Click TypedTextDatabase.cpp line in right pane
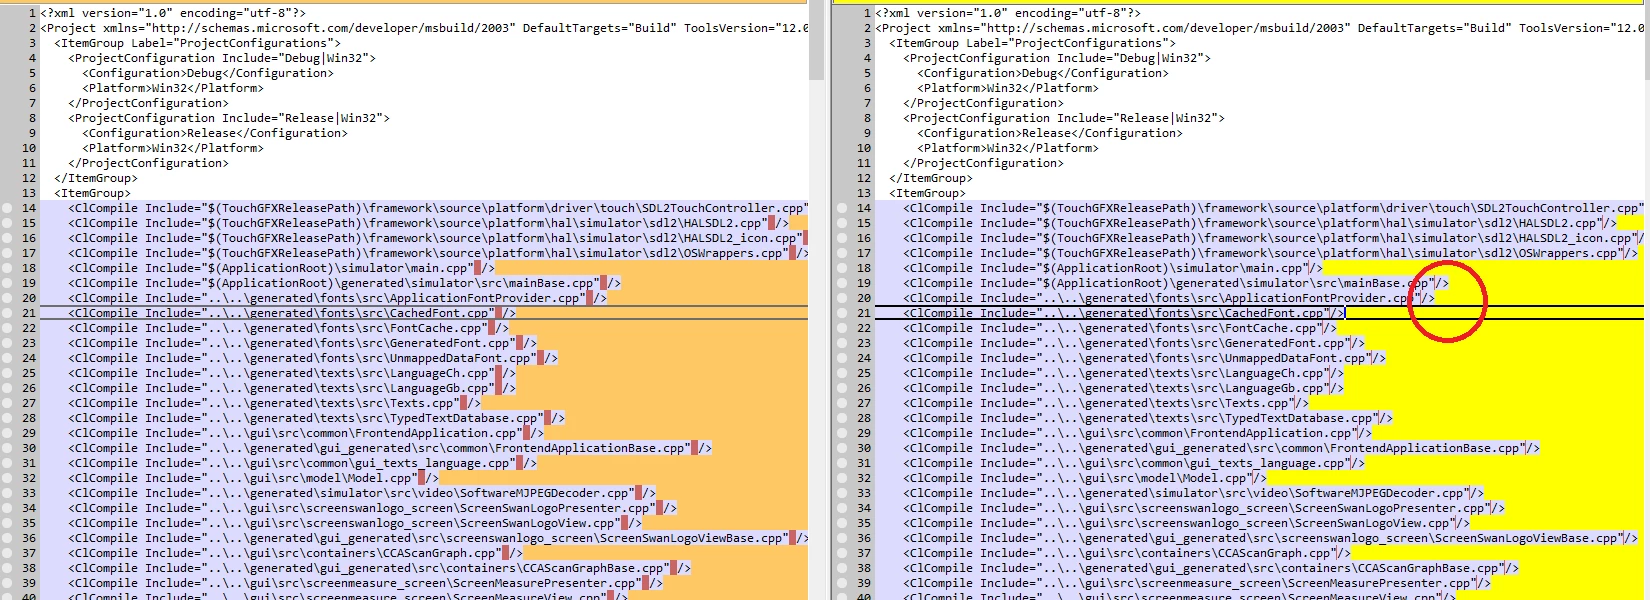This screenshot has width=1650, height=600. (1148, 418)
